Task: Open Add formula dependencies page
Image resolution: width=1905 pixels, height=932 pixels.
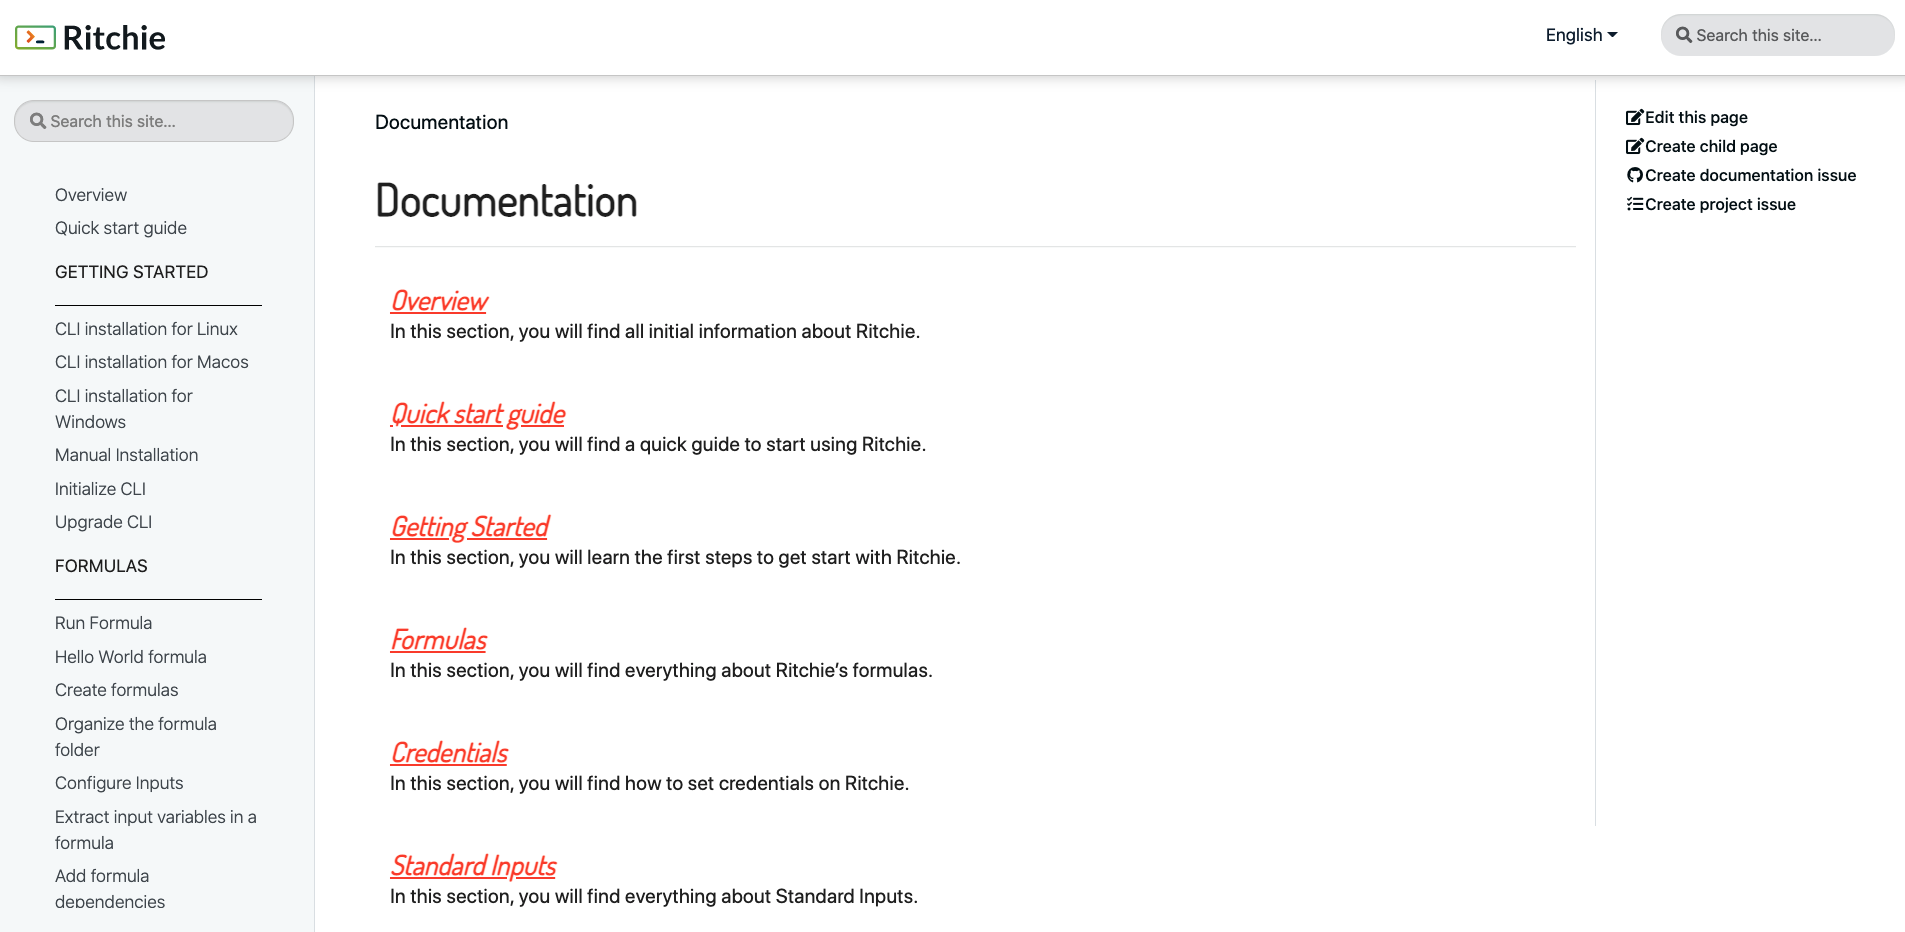Action: 110,889
